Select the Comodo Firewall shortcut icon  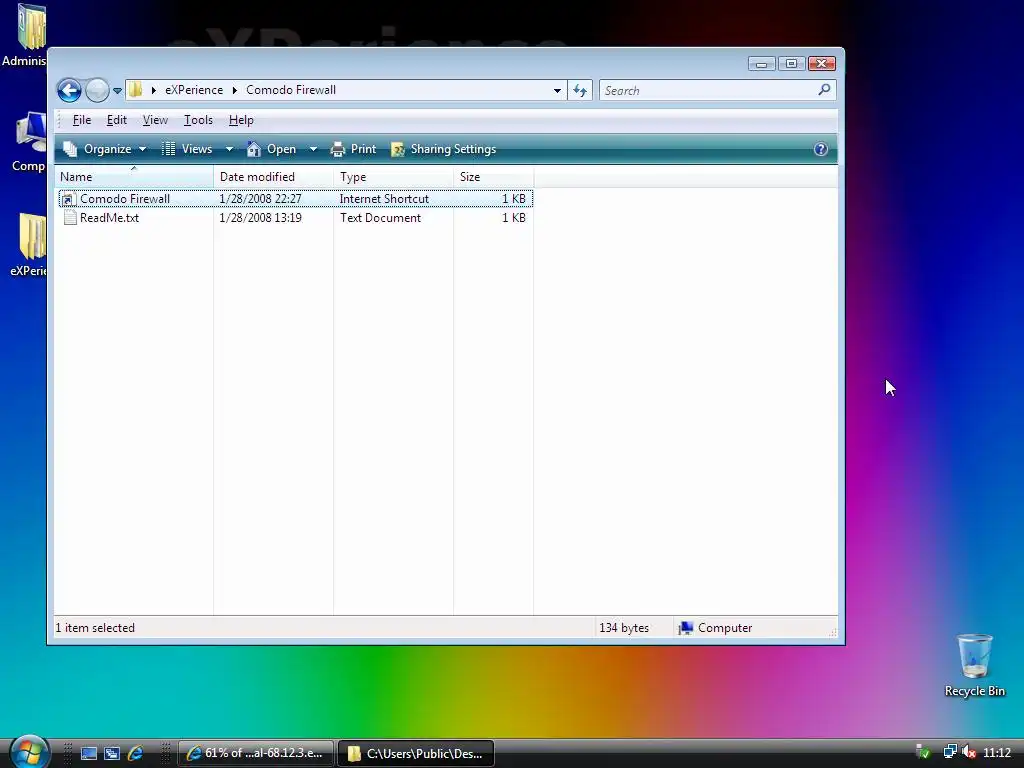69,199
